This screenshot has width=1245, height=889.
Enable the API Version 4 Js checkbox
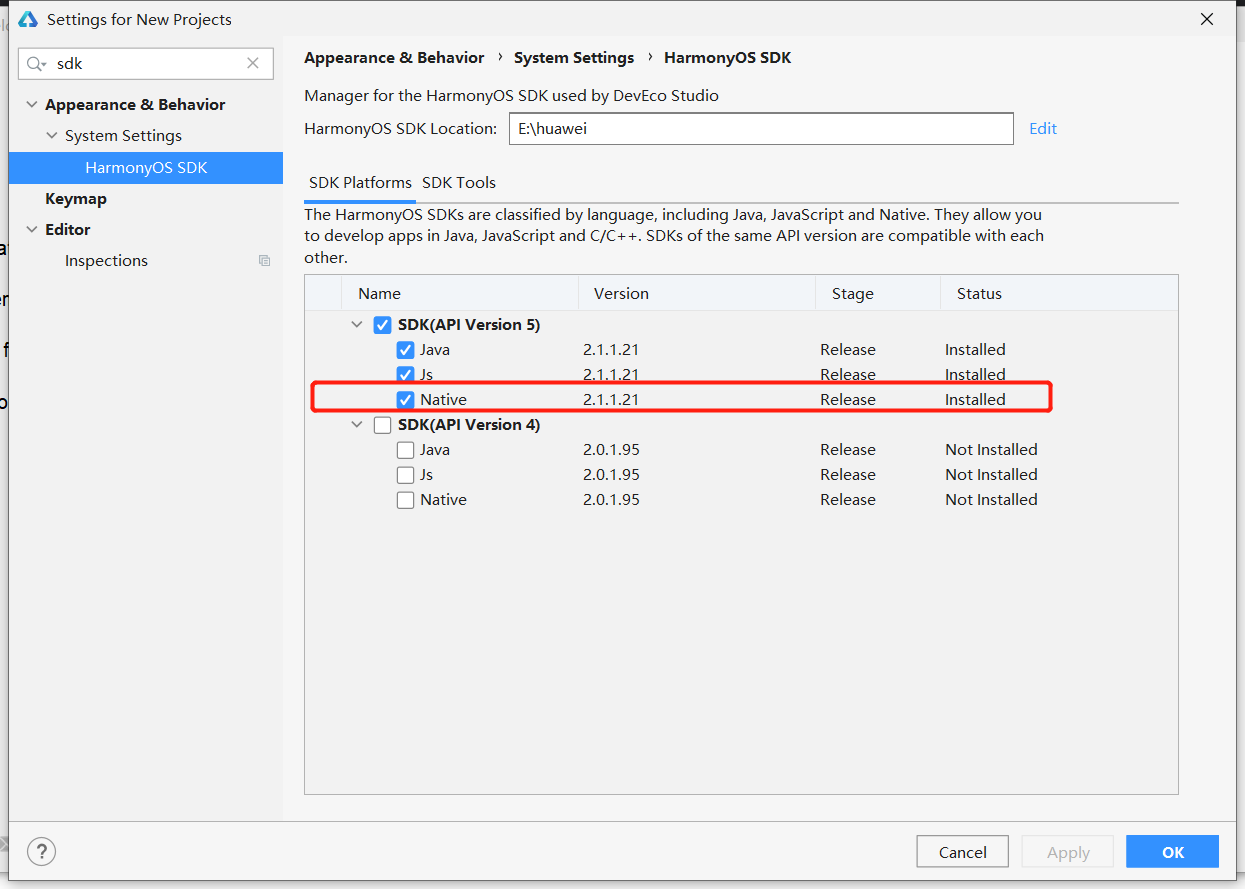(405, 475)
